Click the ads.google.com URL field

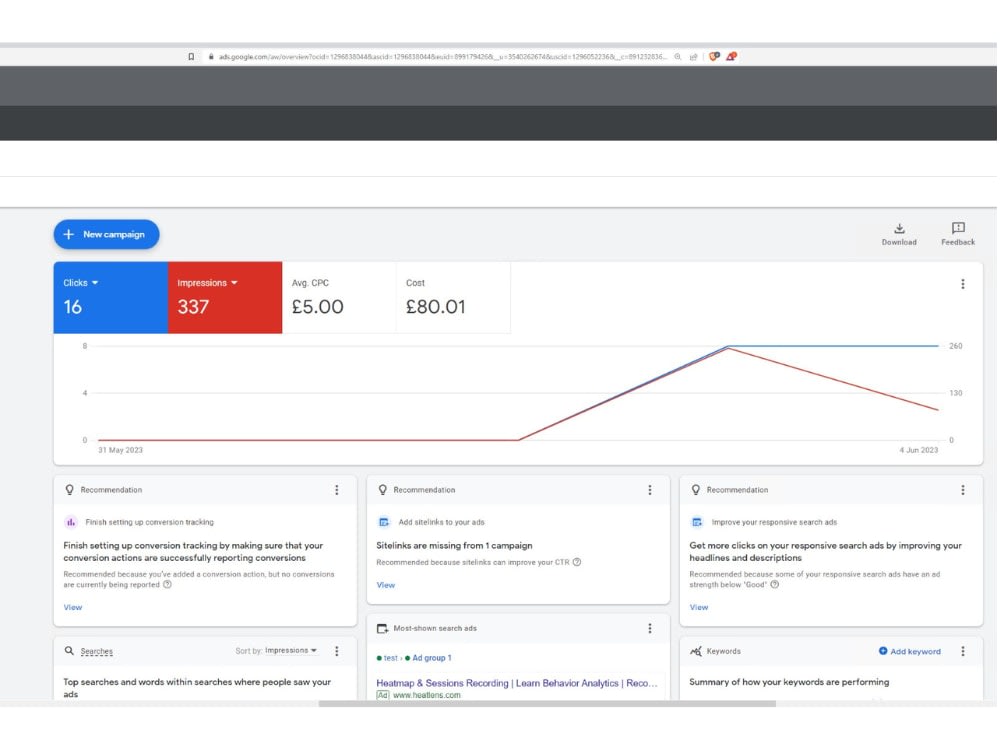pyautogui.click(x=443, y=57)
